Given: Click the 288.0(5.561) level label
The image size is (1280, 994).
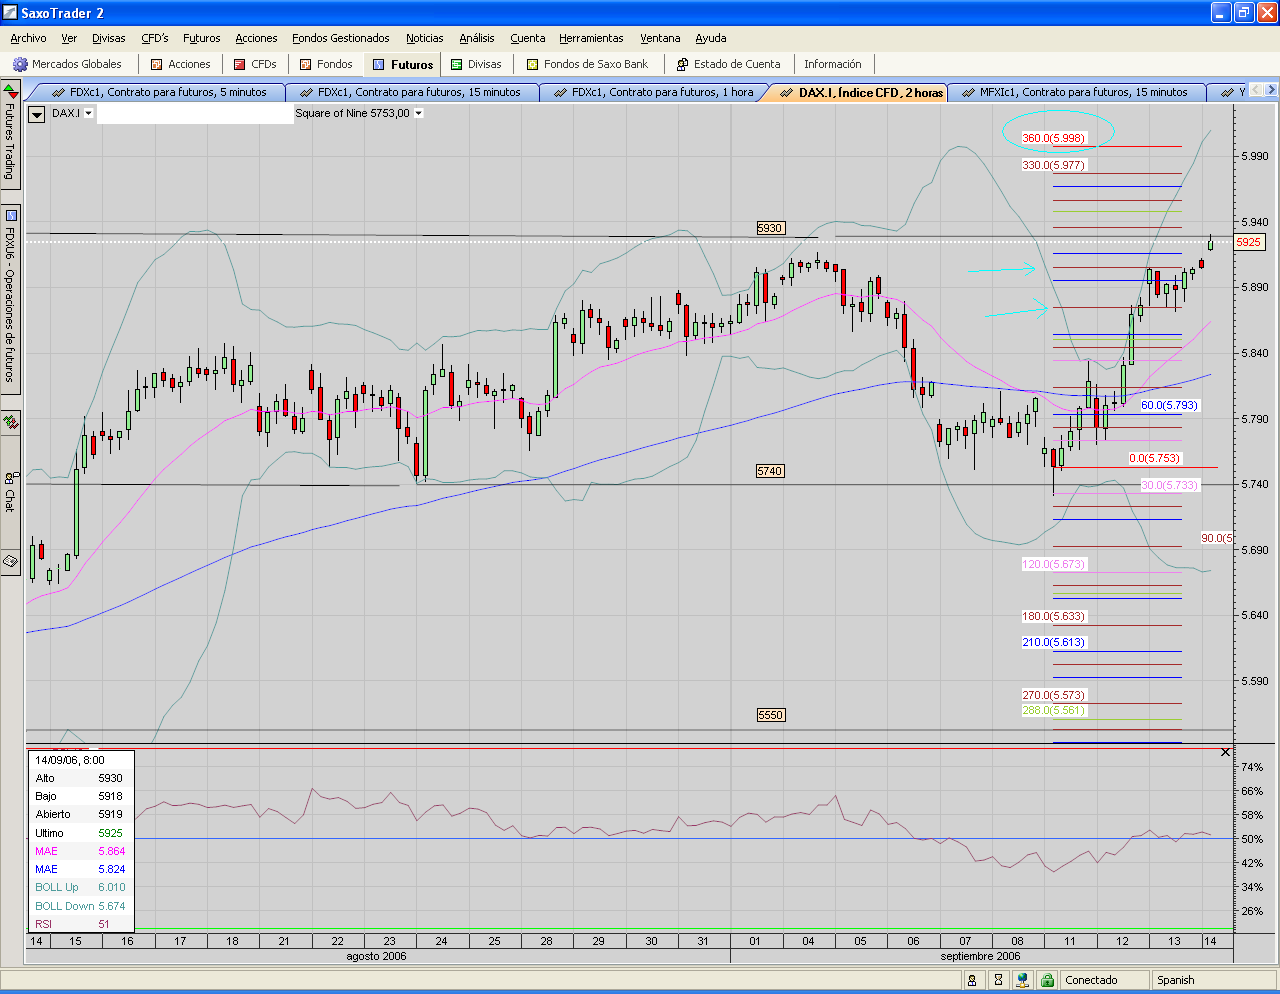Looking at the screenshot, I should 1053,710.
